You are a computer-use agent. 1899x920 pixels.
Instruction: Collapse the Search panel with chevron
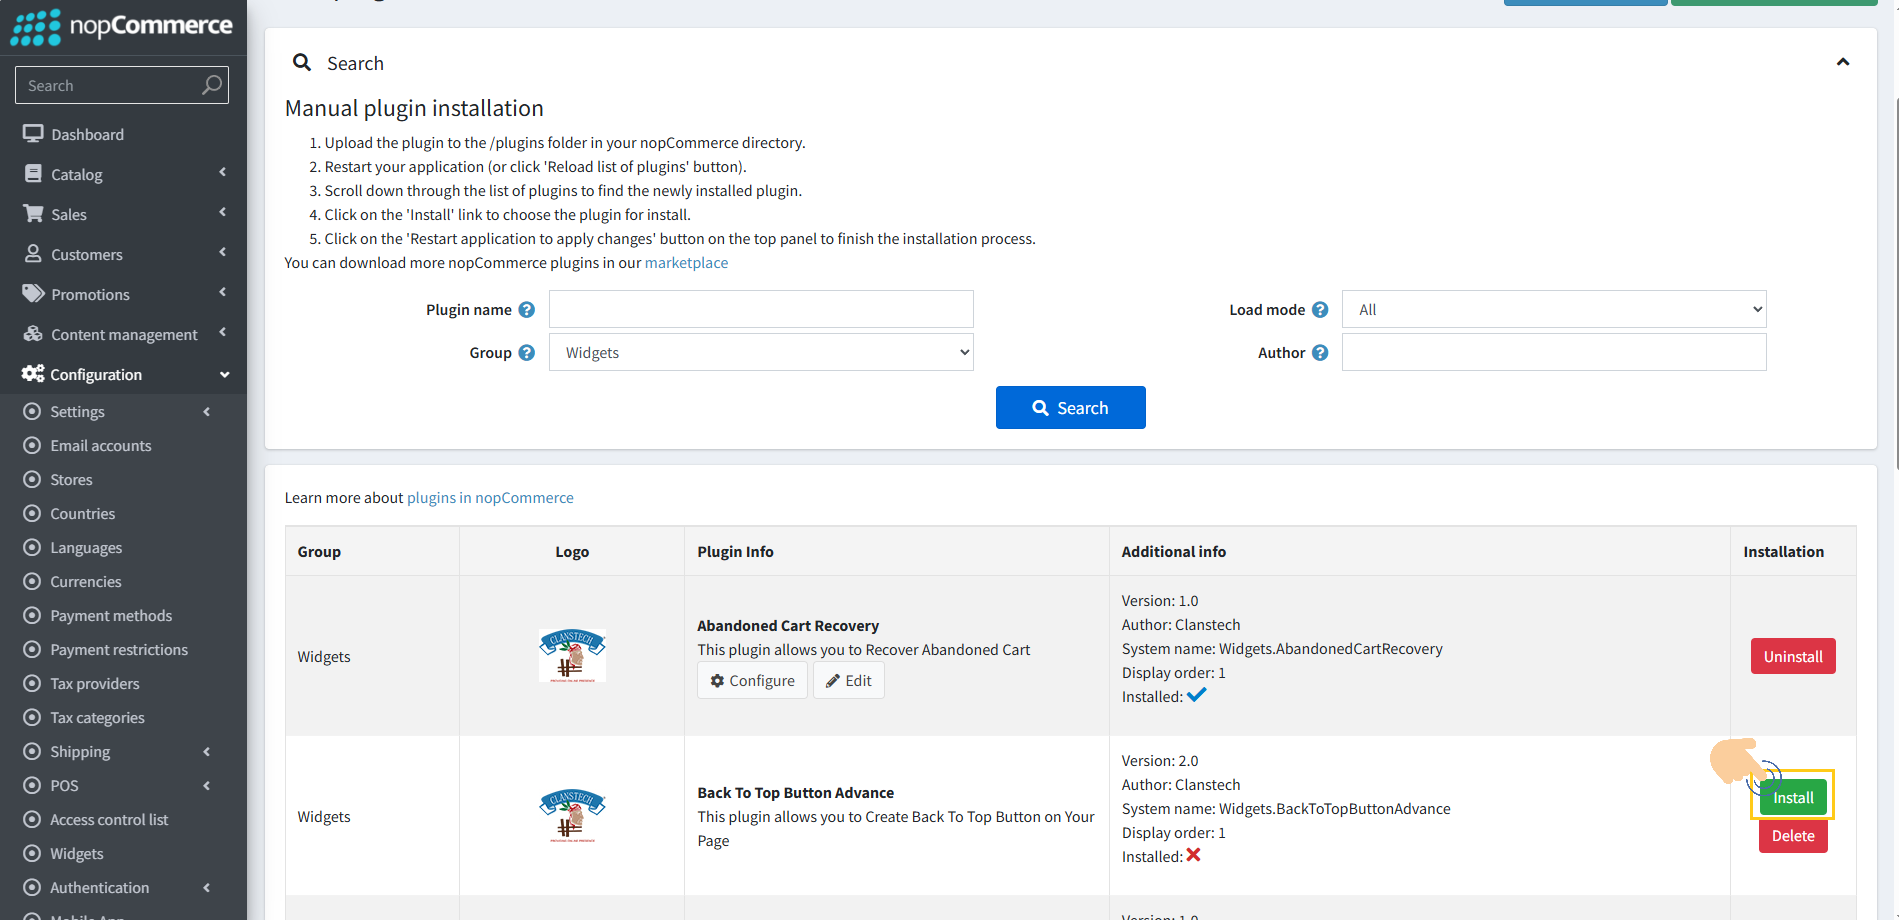coord(1842,62)
